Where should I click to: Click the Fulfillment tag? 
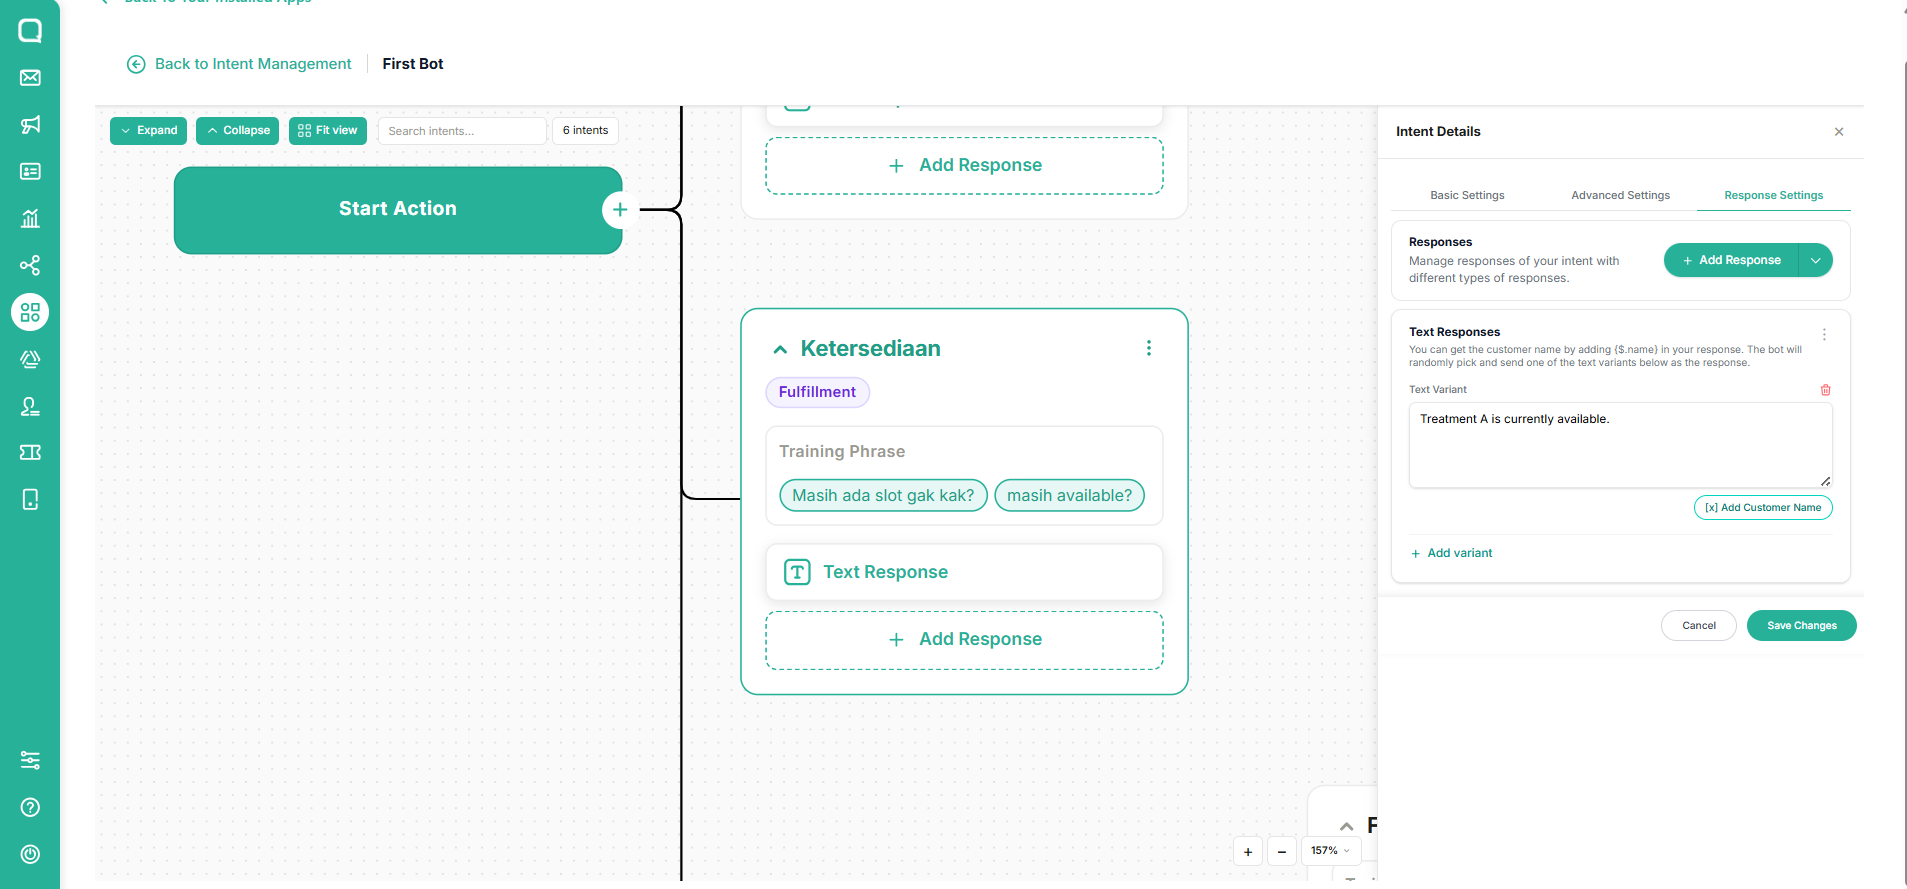point(817,392)
